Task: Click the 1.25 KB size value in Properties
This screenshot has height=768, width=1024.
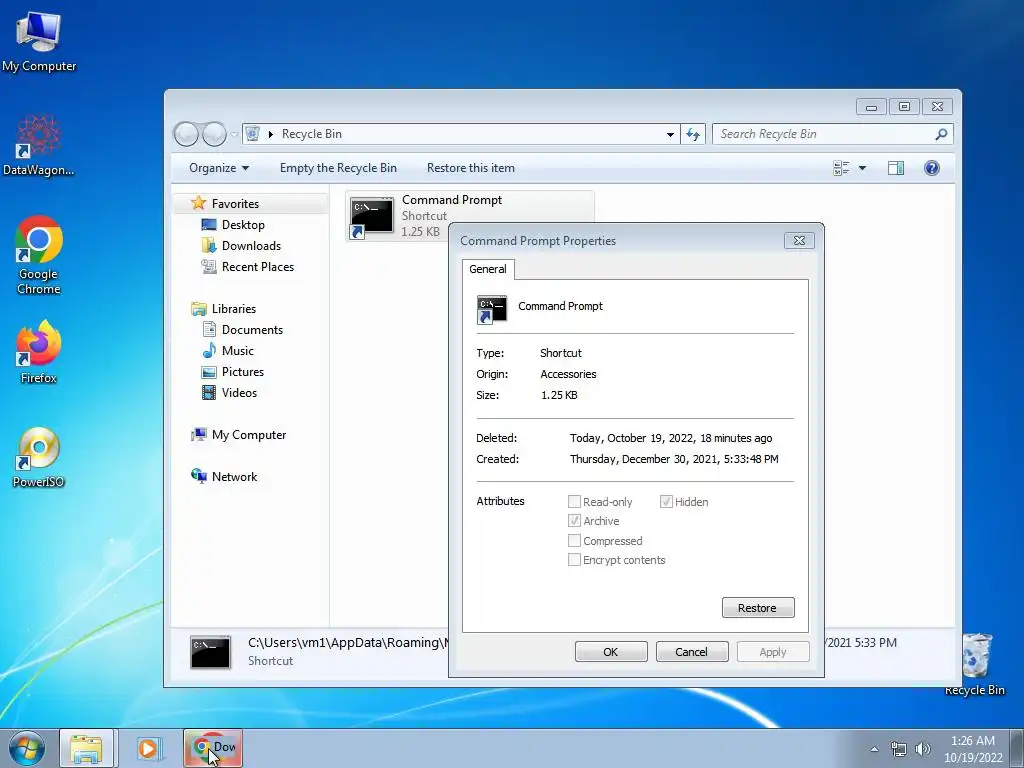Action: (559, 395)
